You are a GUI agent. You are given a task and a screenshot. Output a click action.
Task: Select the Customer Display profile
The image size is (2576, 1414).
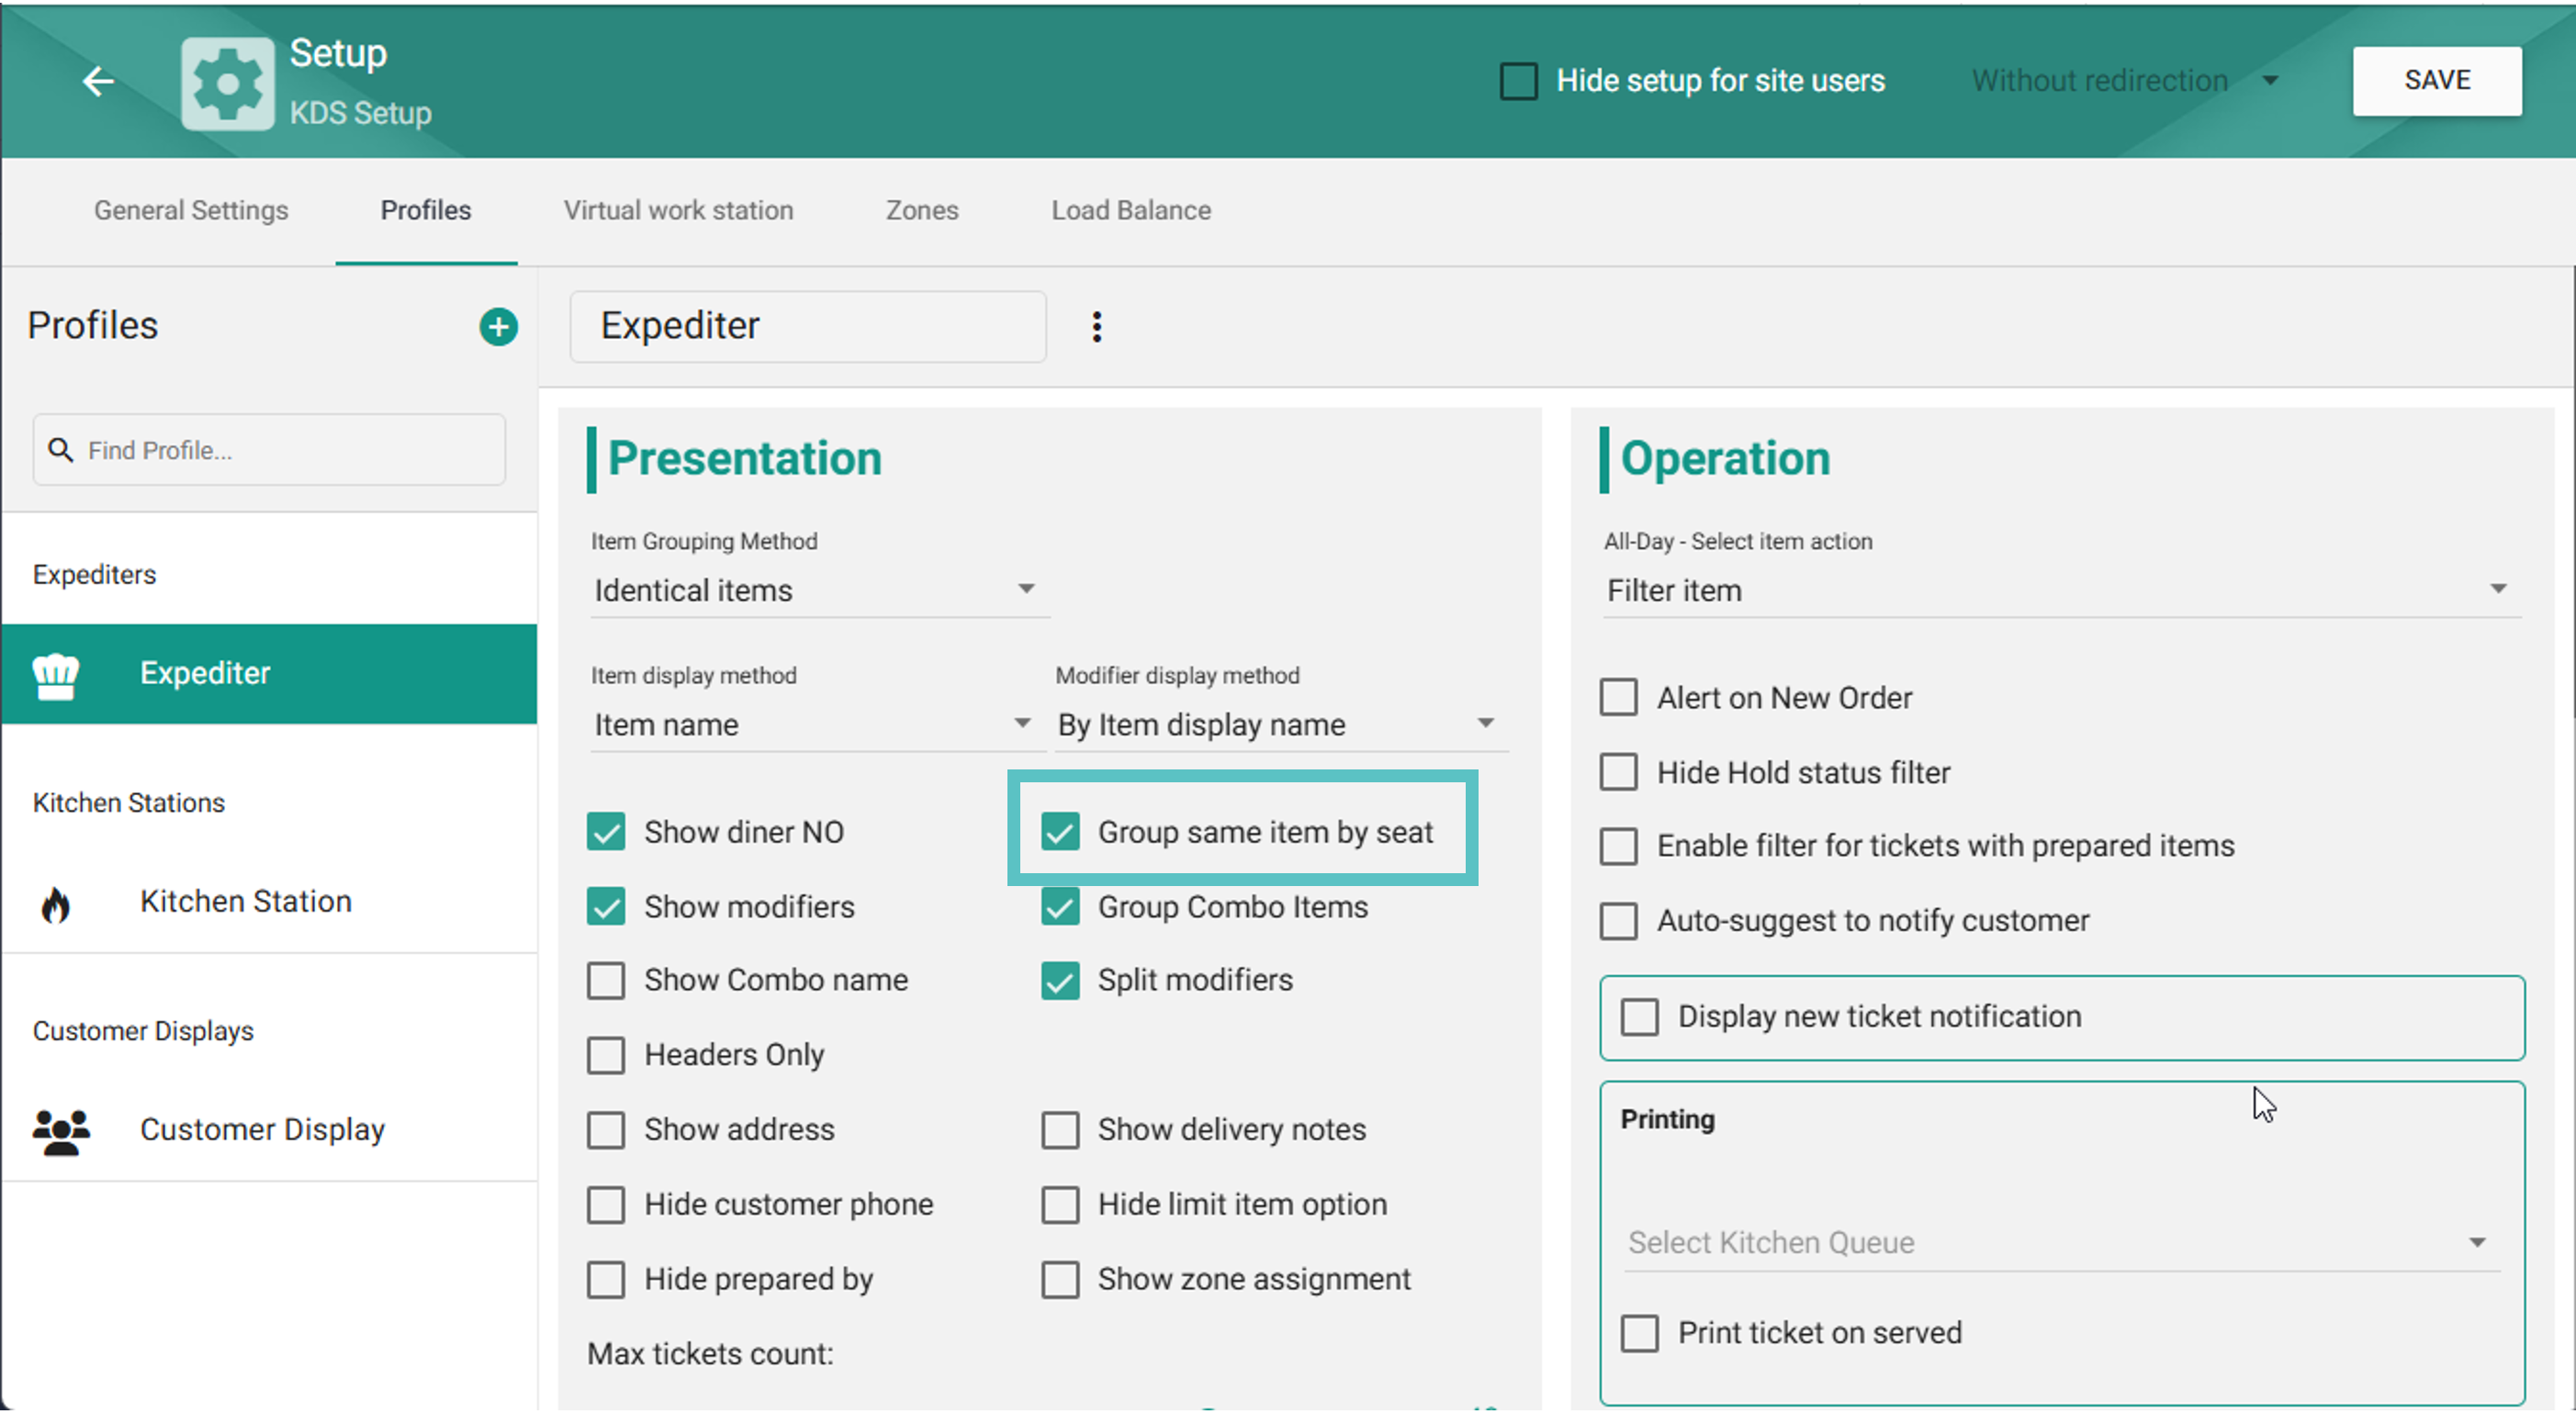tap(269, 1131)
